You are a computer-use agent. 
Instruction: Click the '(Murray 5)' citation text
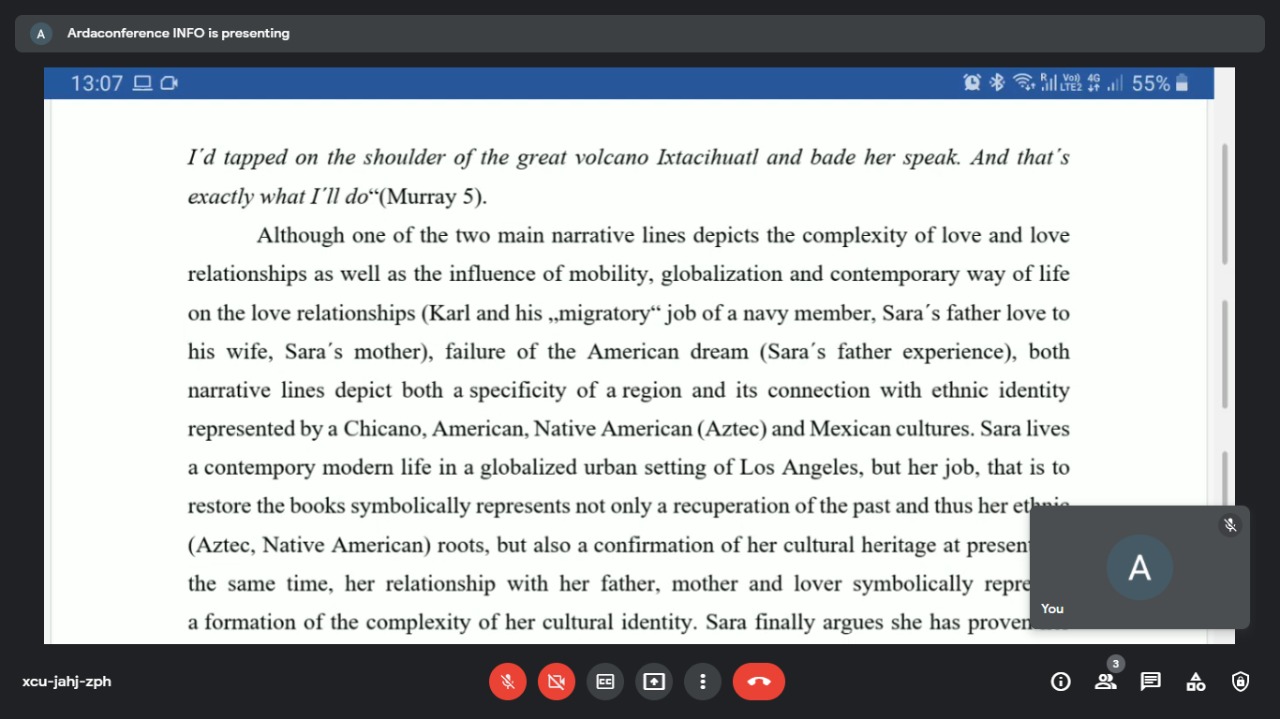pos(433,196)
